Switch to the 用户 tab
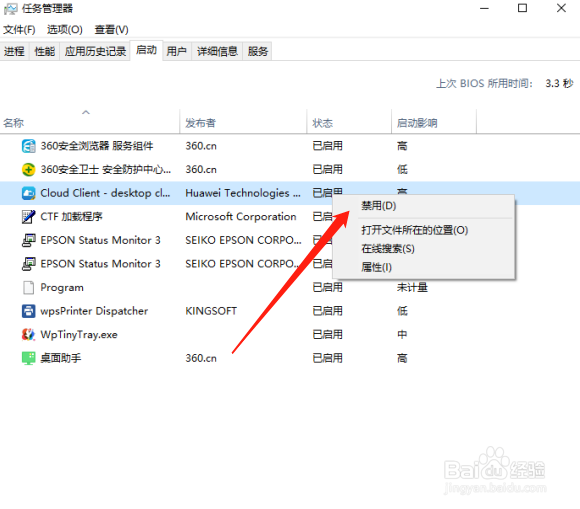Image resolution: width=580 pixels, height=509 pixels. tap(176, 51)
